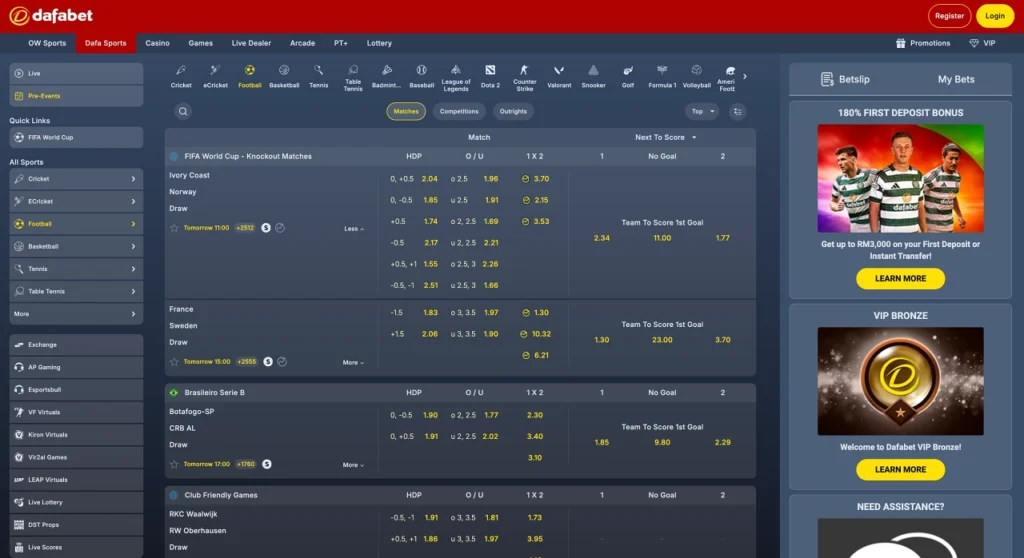Switch to the Competitions tab

point(459,112)
